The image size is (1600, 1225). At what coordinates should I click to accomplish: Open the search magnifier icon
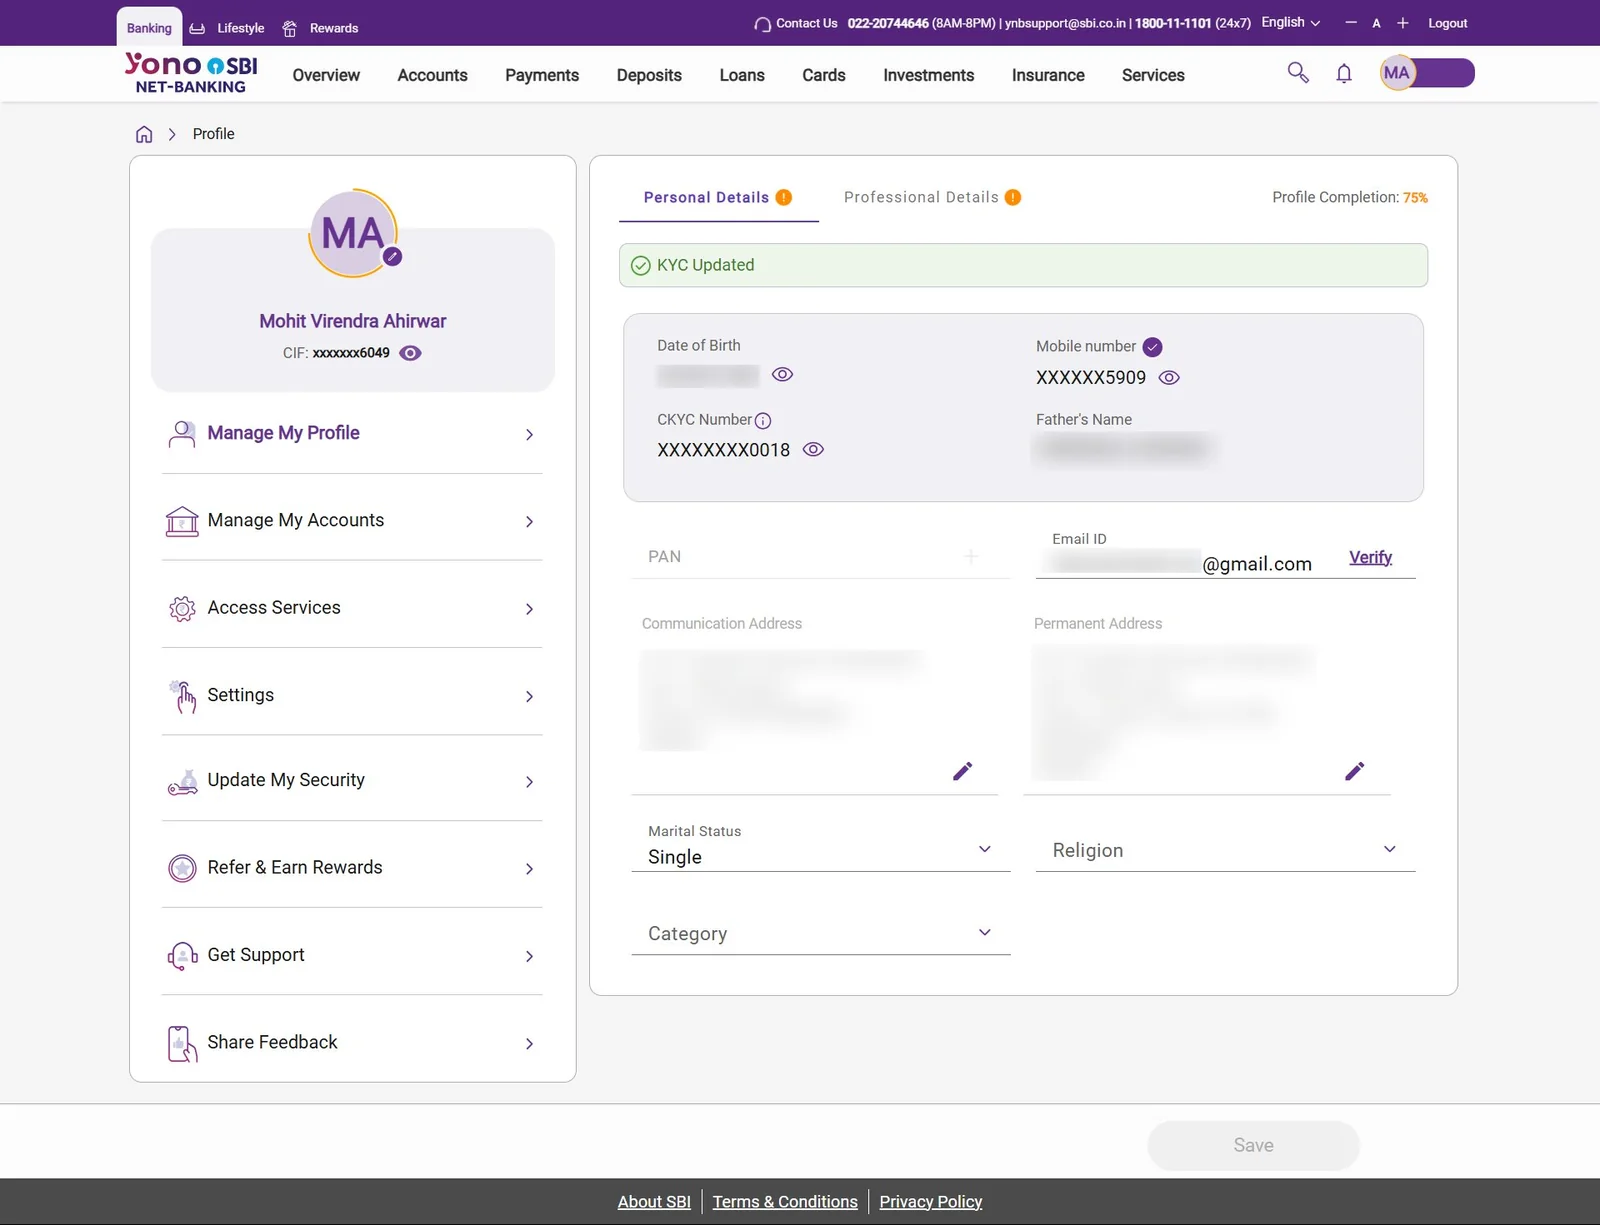(1298, 73)
